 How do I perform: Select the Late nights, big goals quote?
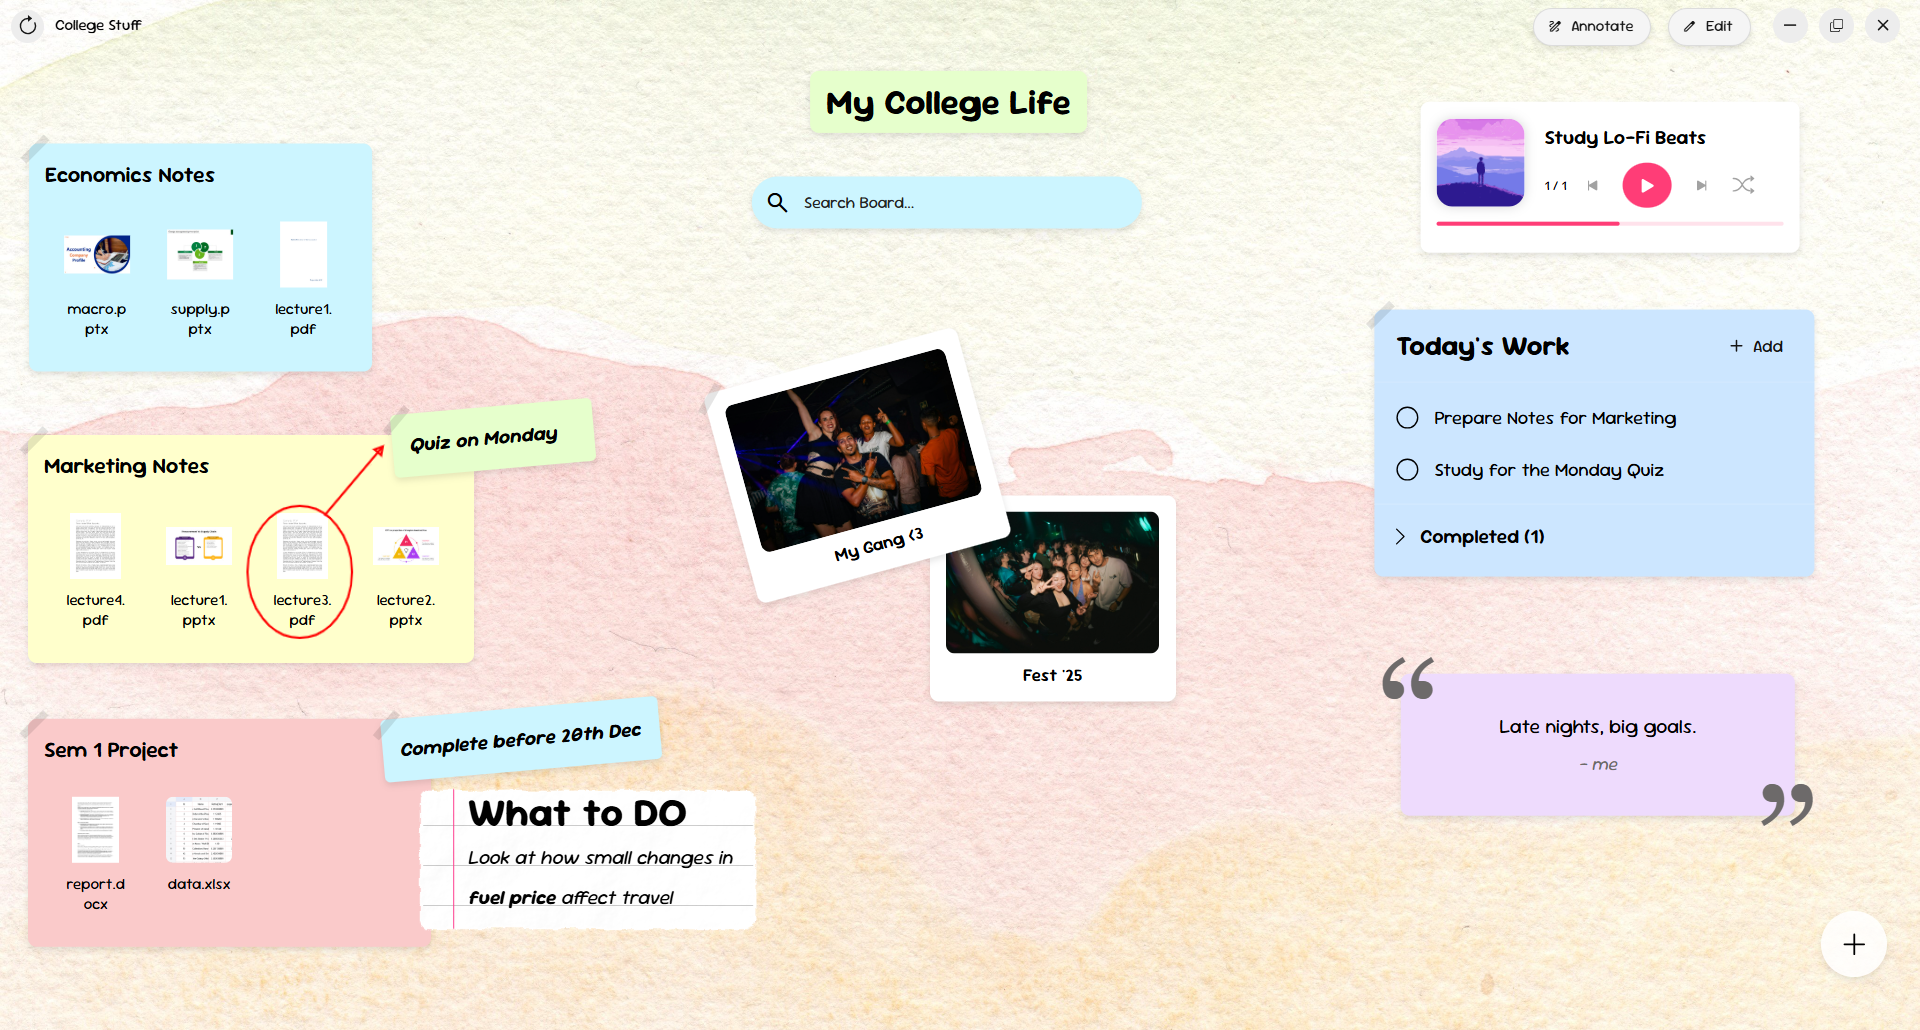coord(1597,744)
